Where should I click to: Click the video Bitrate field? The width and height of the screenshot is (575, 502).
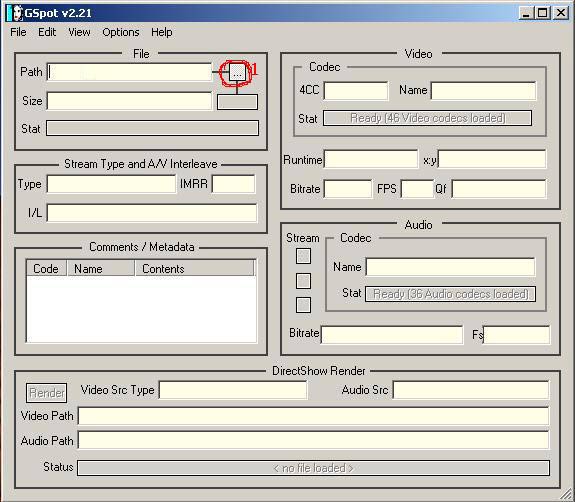point(348,189)
